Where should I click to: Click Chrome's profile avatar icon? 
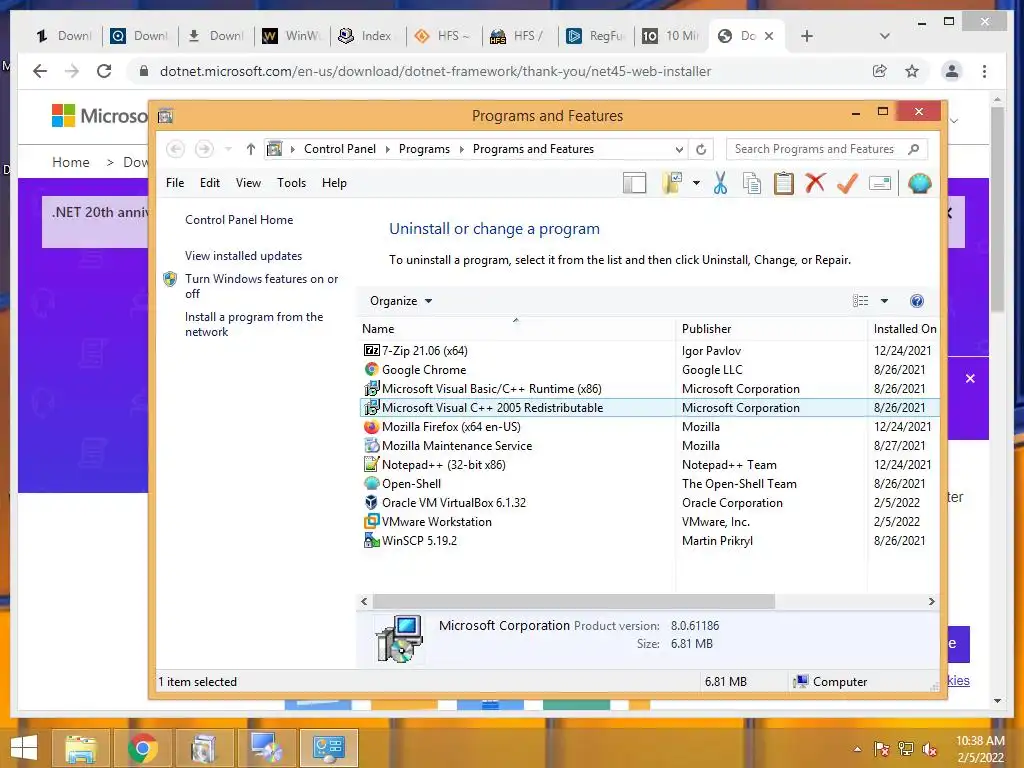952,71
